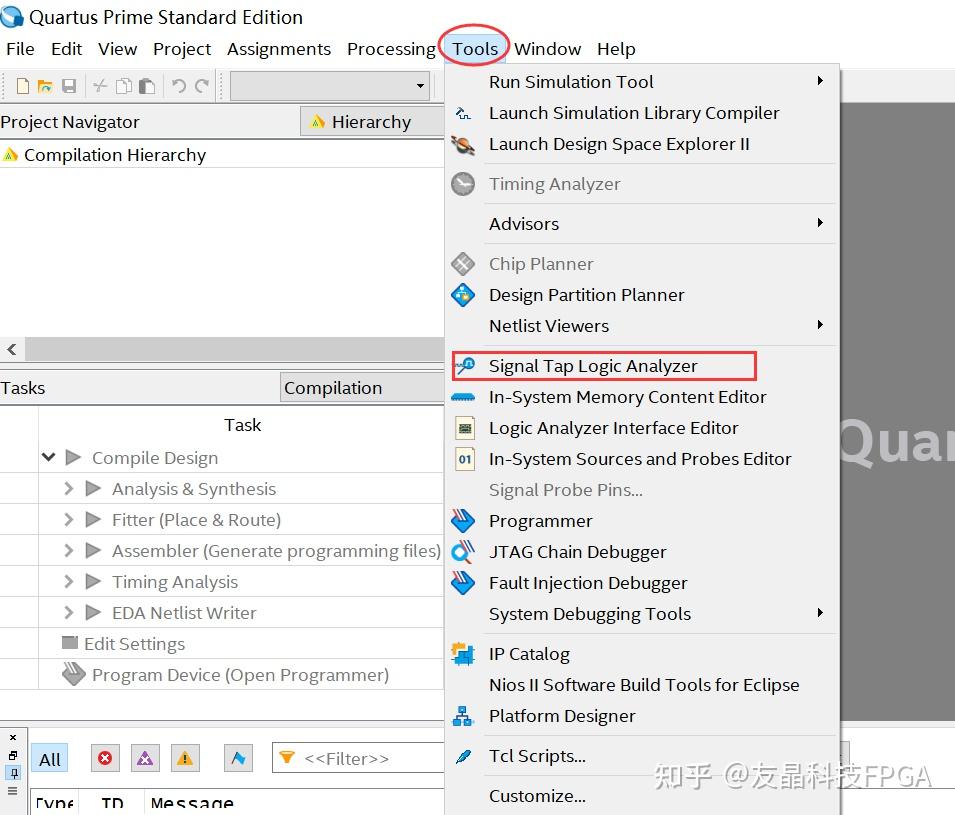The height and width of the screenshot is (815, 955).
Task: Expand the Assembler task node
Action: [x=69, y=551]
